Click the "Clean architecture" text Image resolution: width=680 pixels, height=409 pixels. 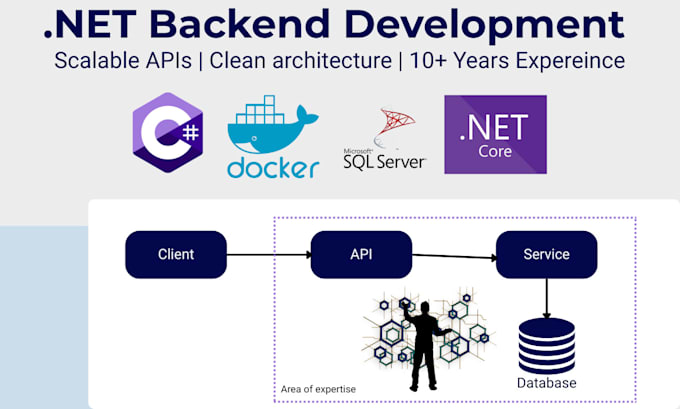point(301,61)
